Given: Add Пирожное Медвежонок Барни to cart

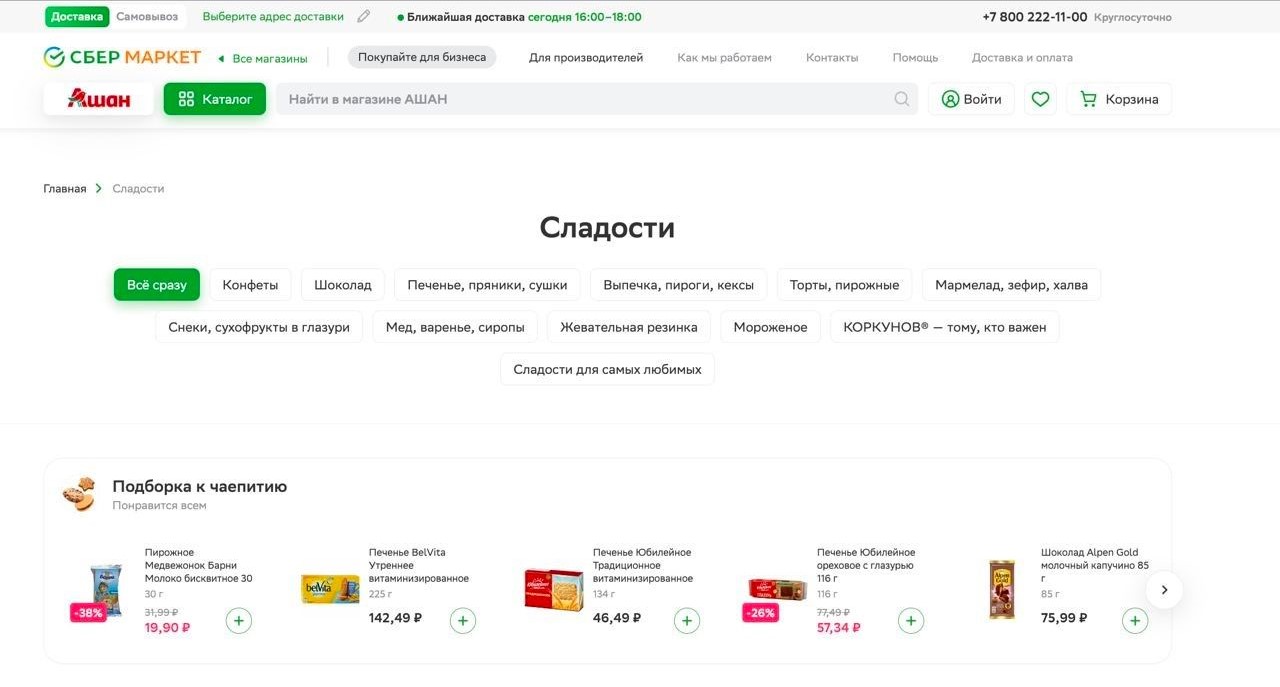Looking at the screenshot, I should 239,621.
